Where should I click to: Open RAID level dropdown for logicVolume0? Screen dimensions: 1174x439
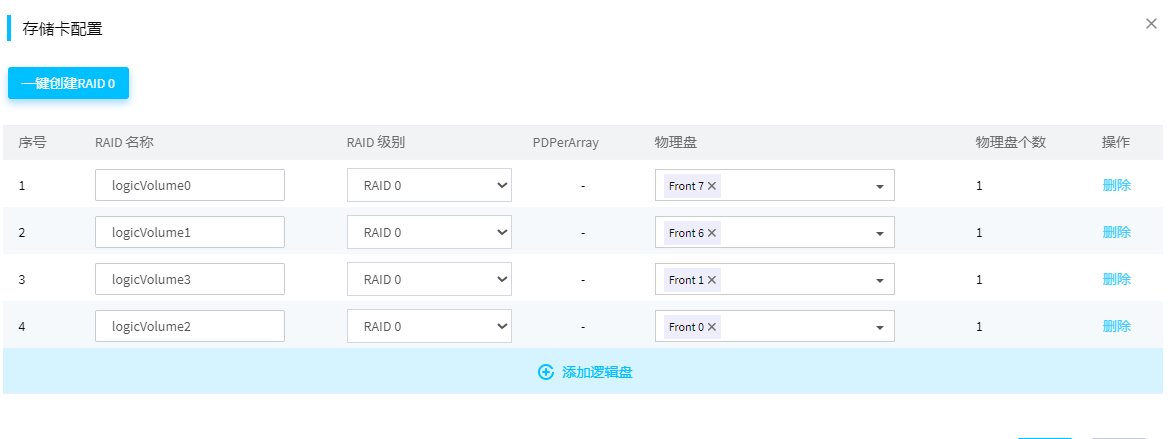point(429,186)
